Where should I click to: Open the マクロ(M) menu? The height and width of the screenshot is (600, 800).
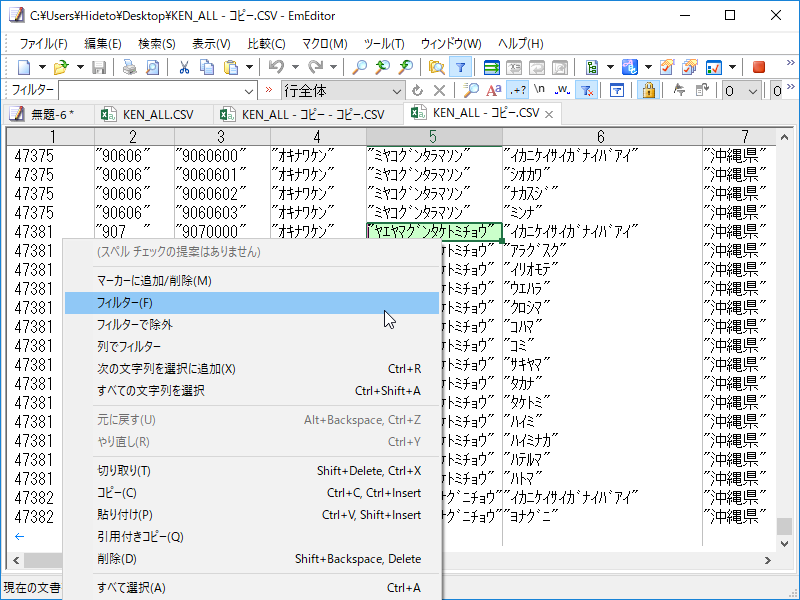tap(324, 44)
